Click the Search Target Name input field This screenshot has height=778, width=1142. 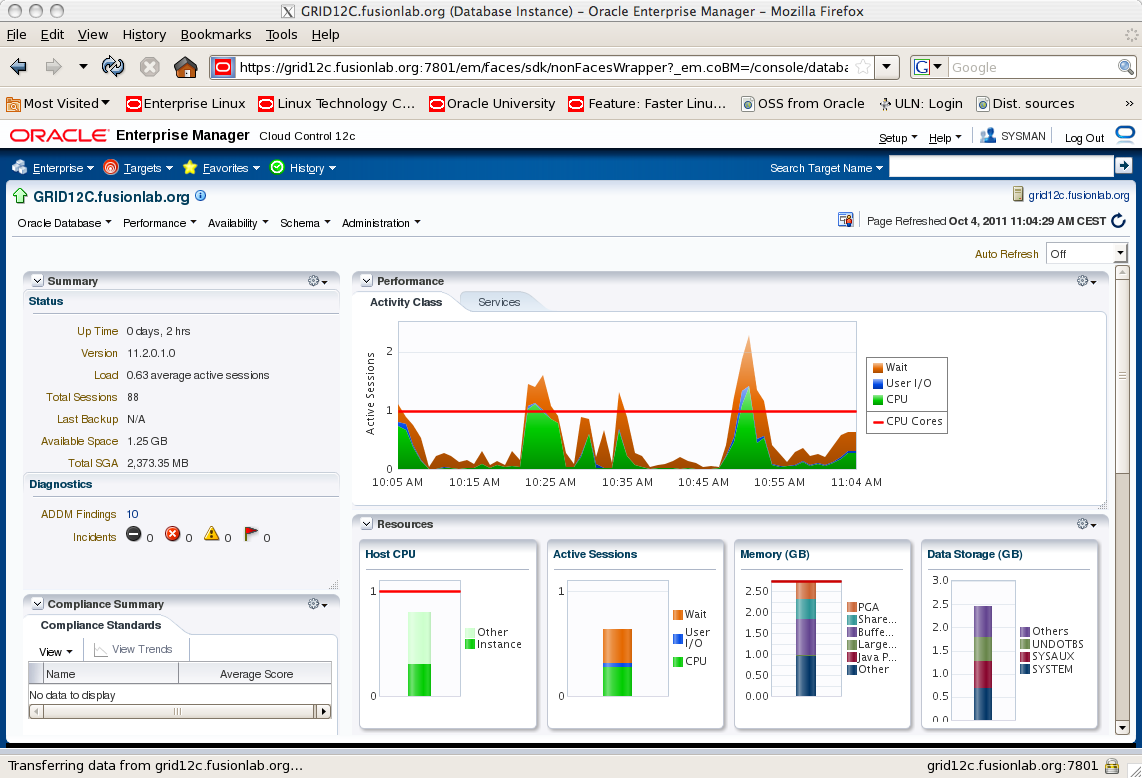(1001, 167)
